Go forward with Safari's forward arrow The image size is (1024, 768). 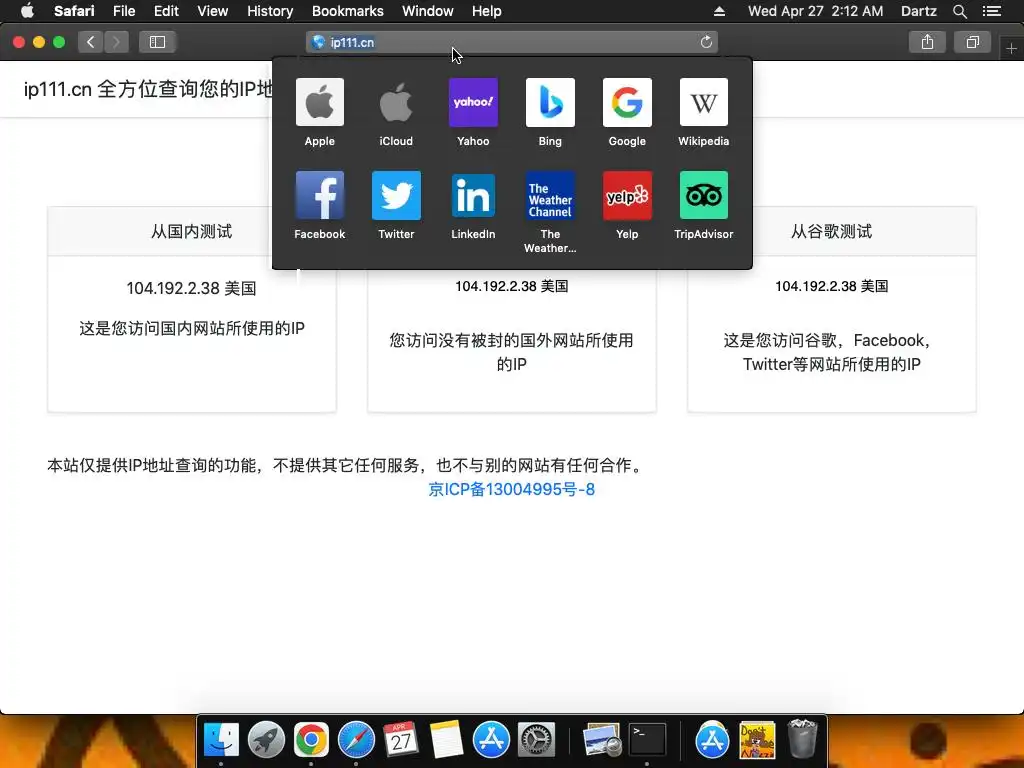coord(116,42)
